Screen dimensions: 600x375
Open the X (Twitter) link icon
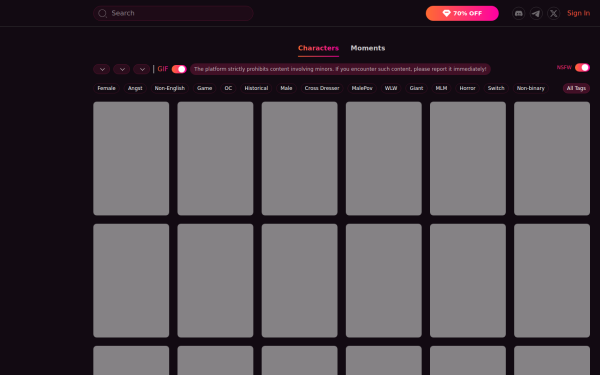pos(553,13)
